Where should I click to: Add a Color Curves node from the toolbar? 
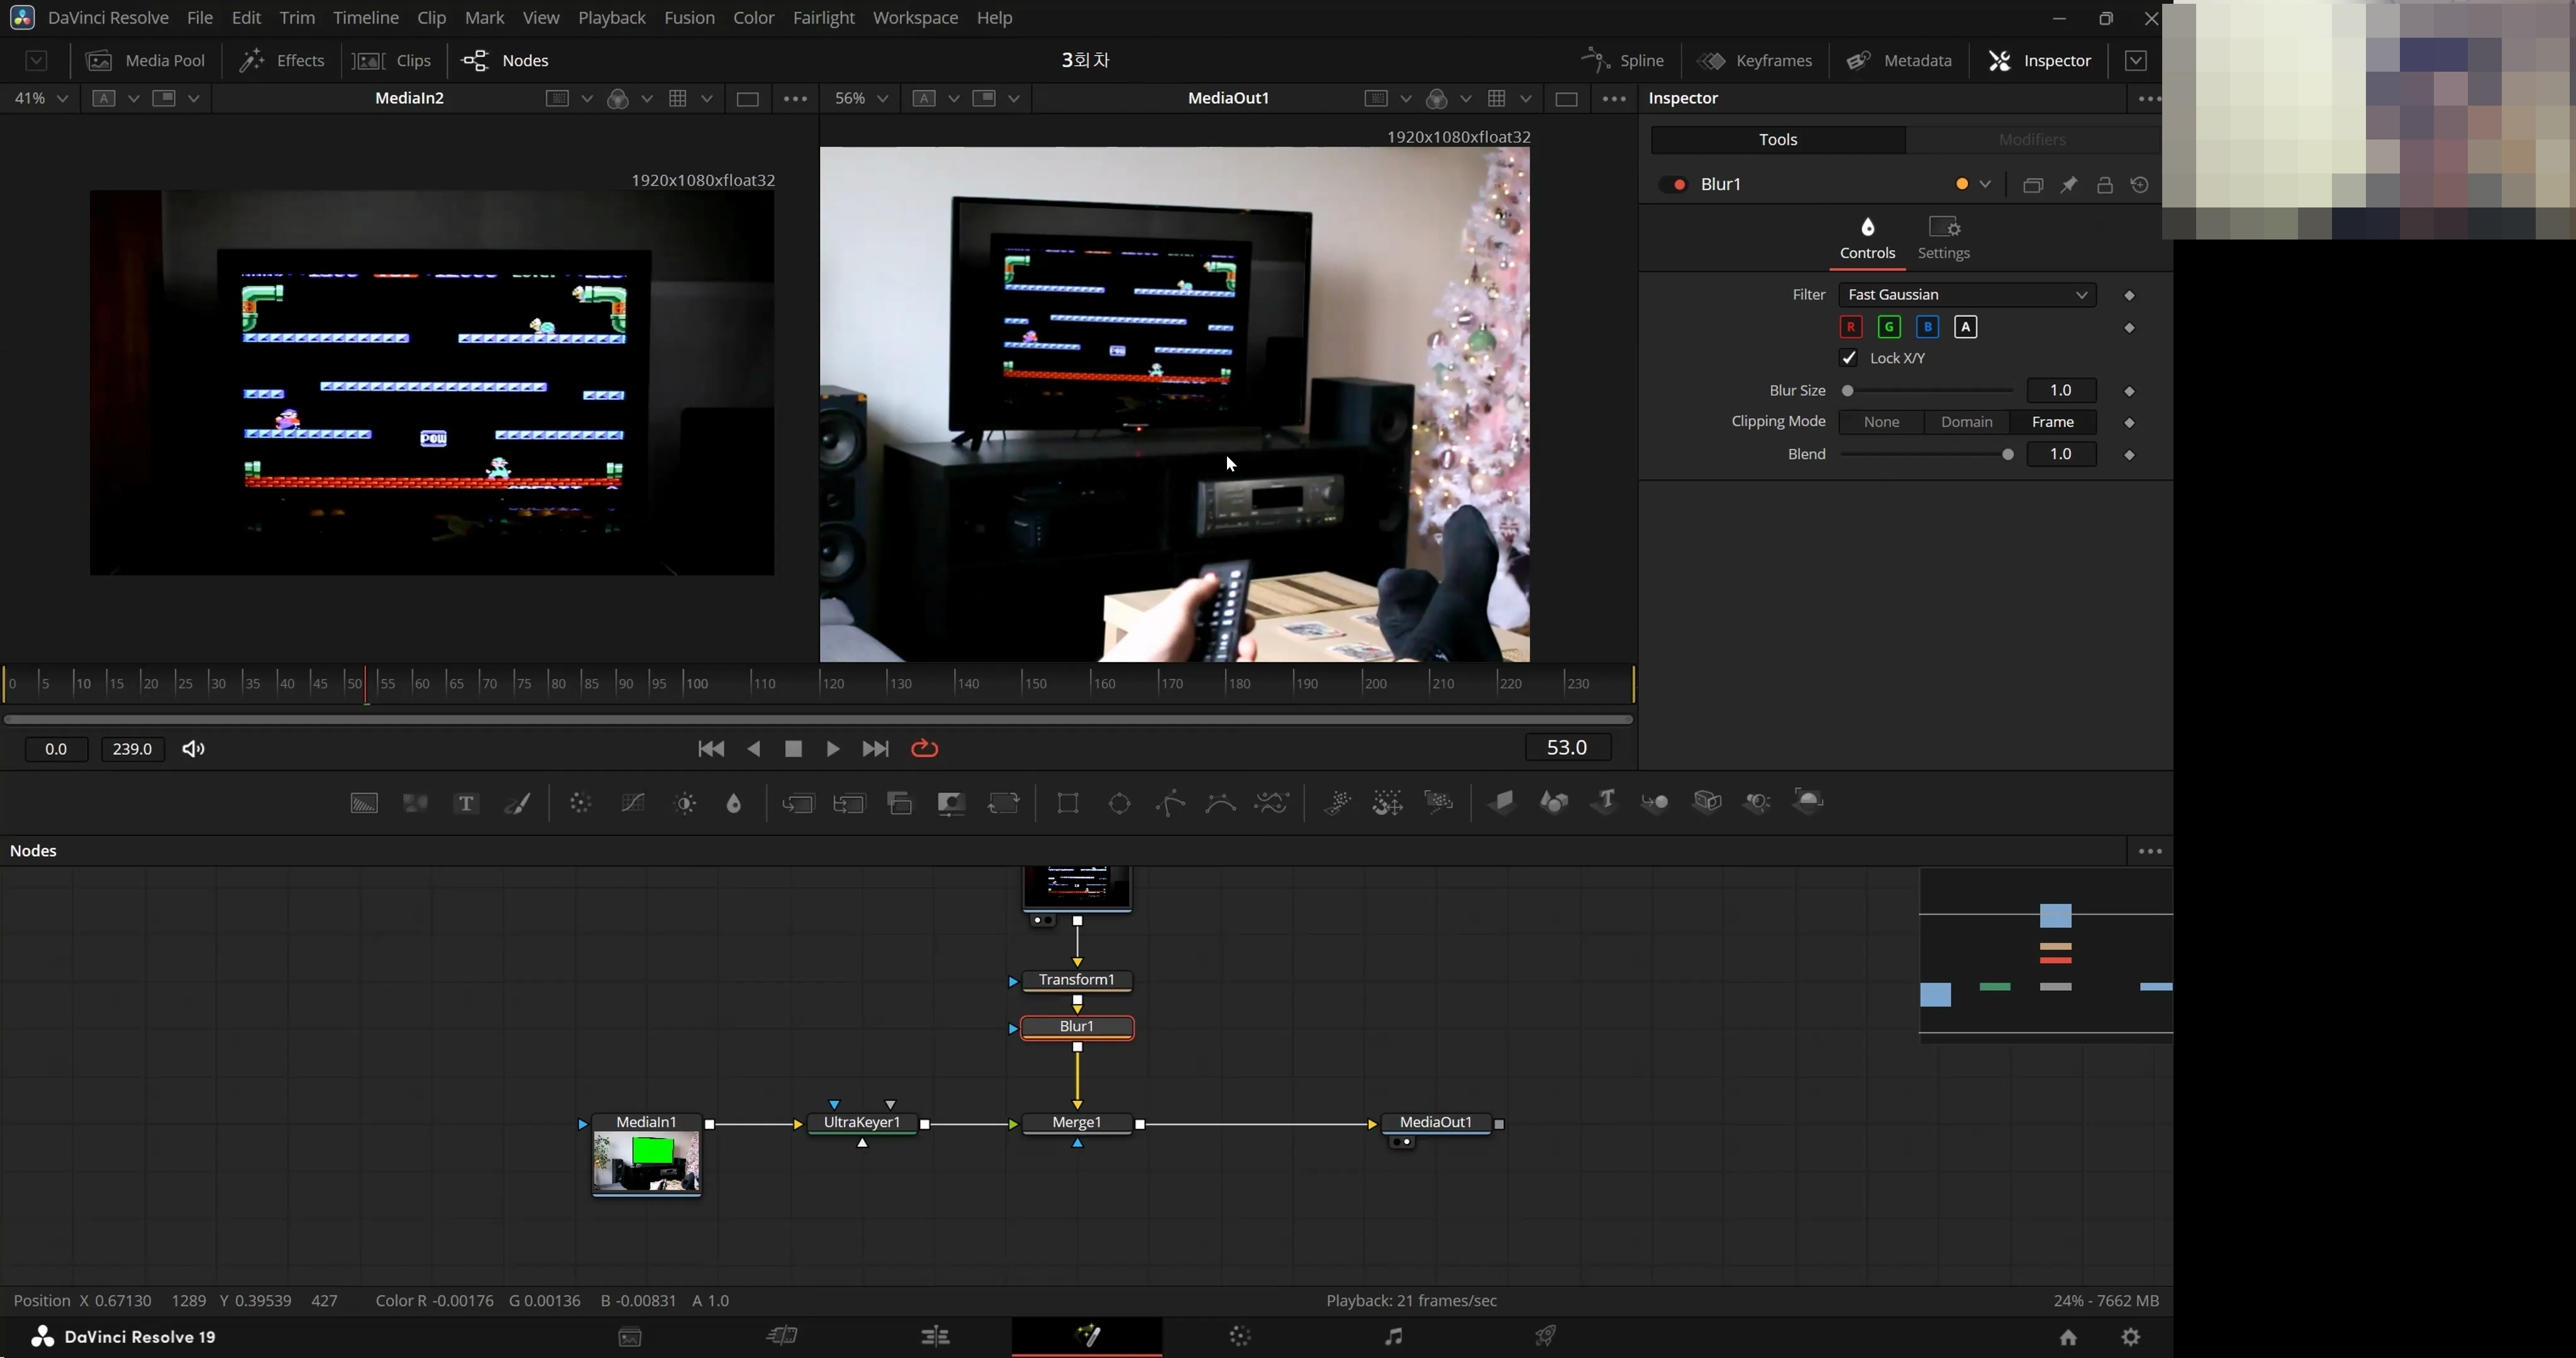click(633, 803)
